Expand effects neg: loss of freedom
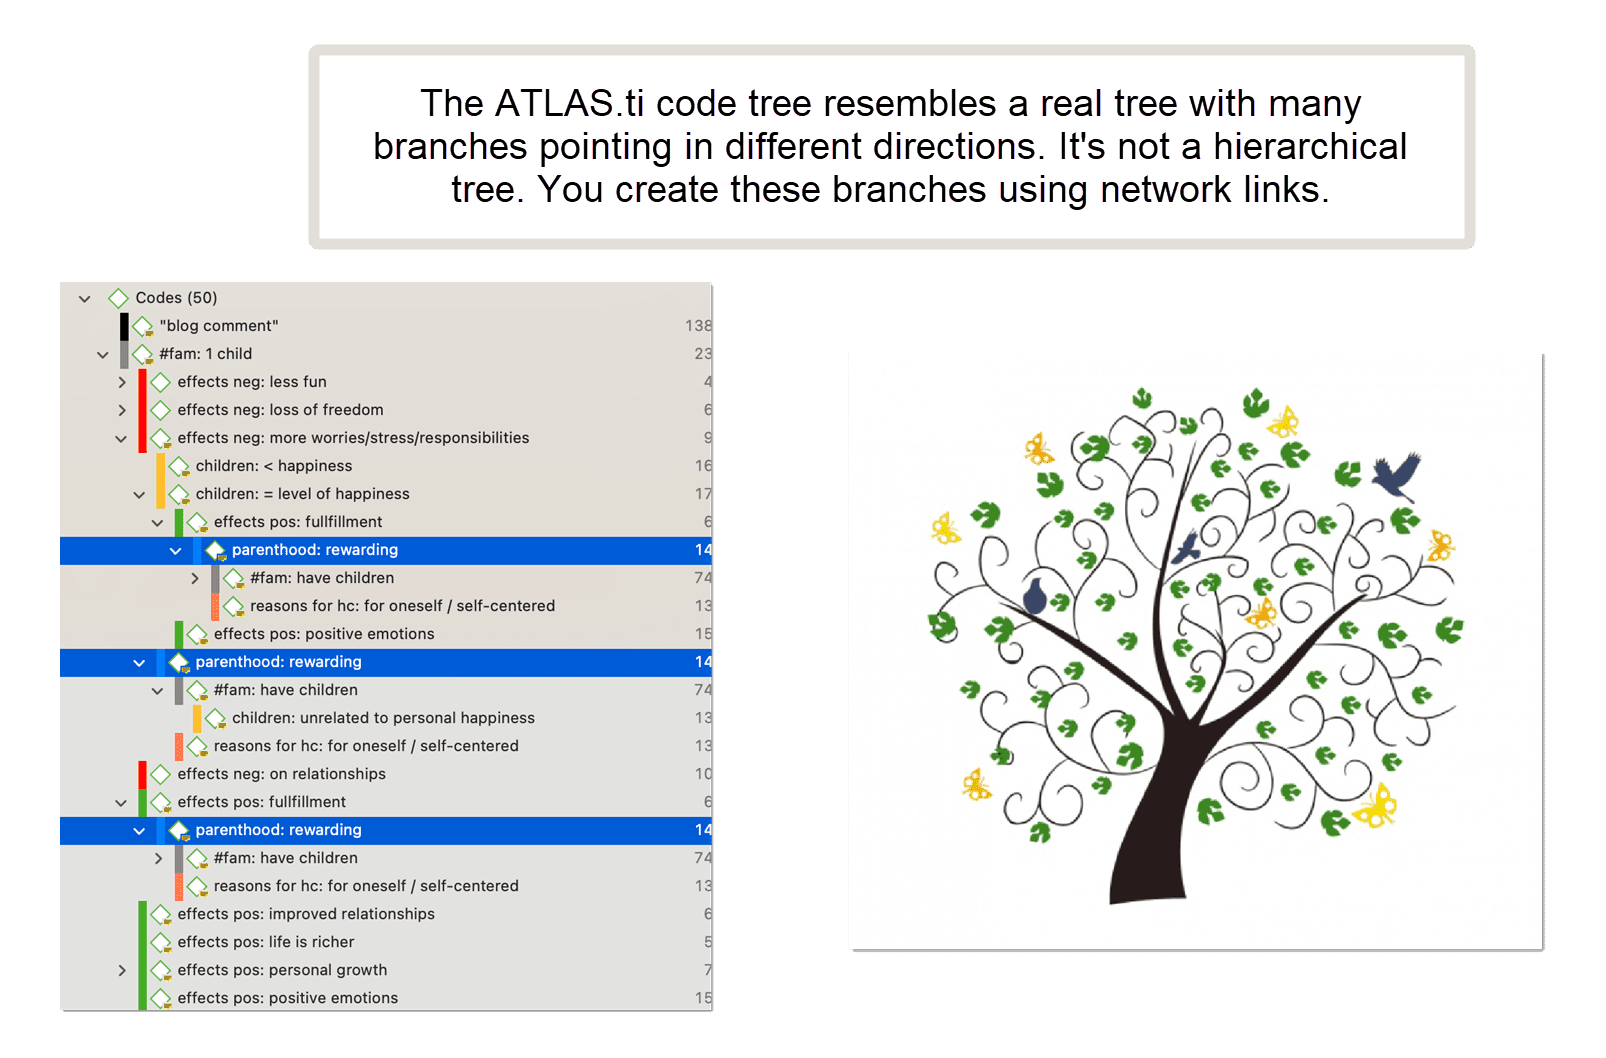This screenshot has width=1606, height=1058. click(x=121, y=410)
